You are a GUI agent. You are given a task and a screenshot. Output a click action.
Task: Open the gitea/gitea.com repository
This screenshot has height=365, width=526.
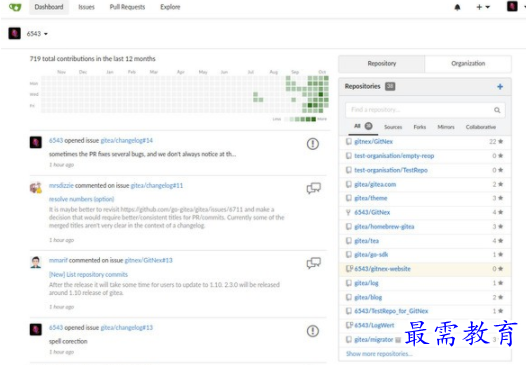375,184
